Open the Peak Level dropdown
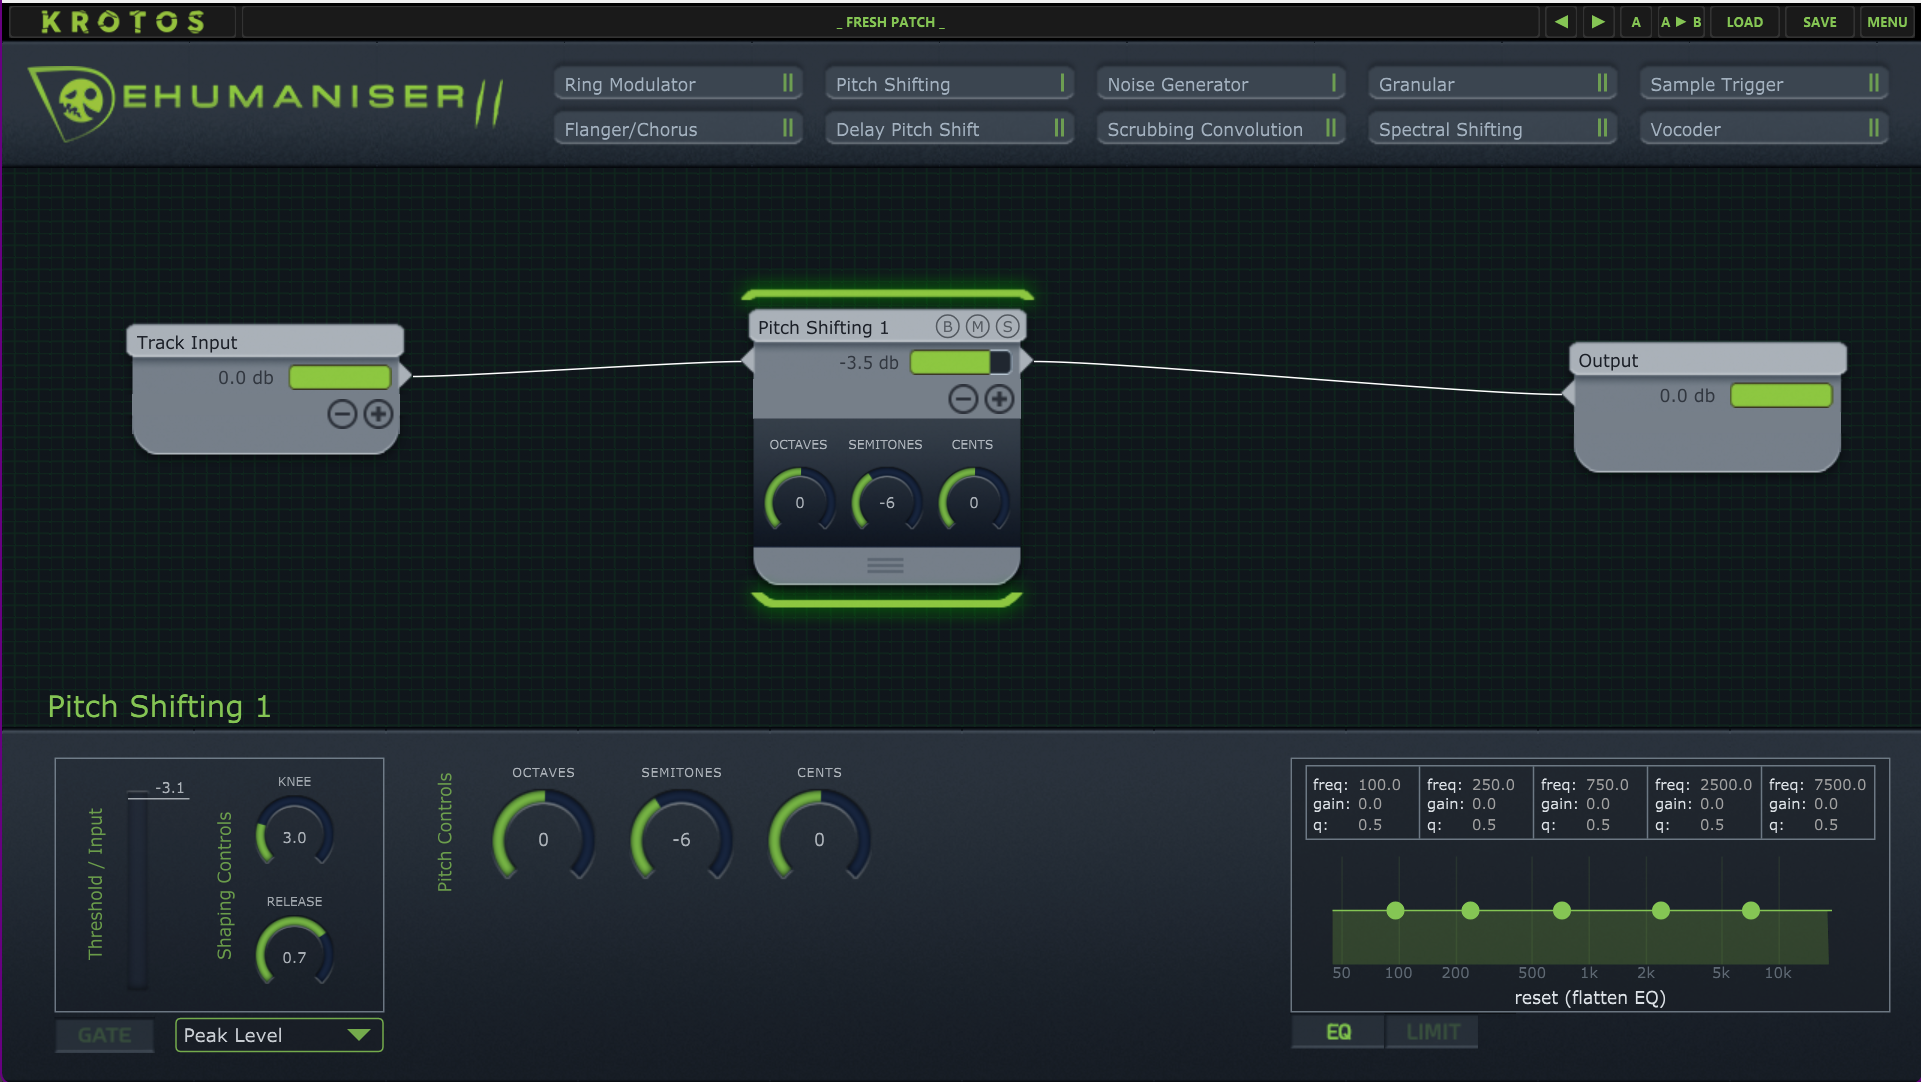This screenshot has height=1082, width=1921. (x=279, y=1035)
